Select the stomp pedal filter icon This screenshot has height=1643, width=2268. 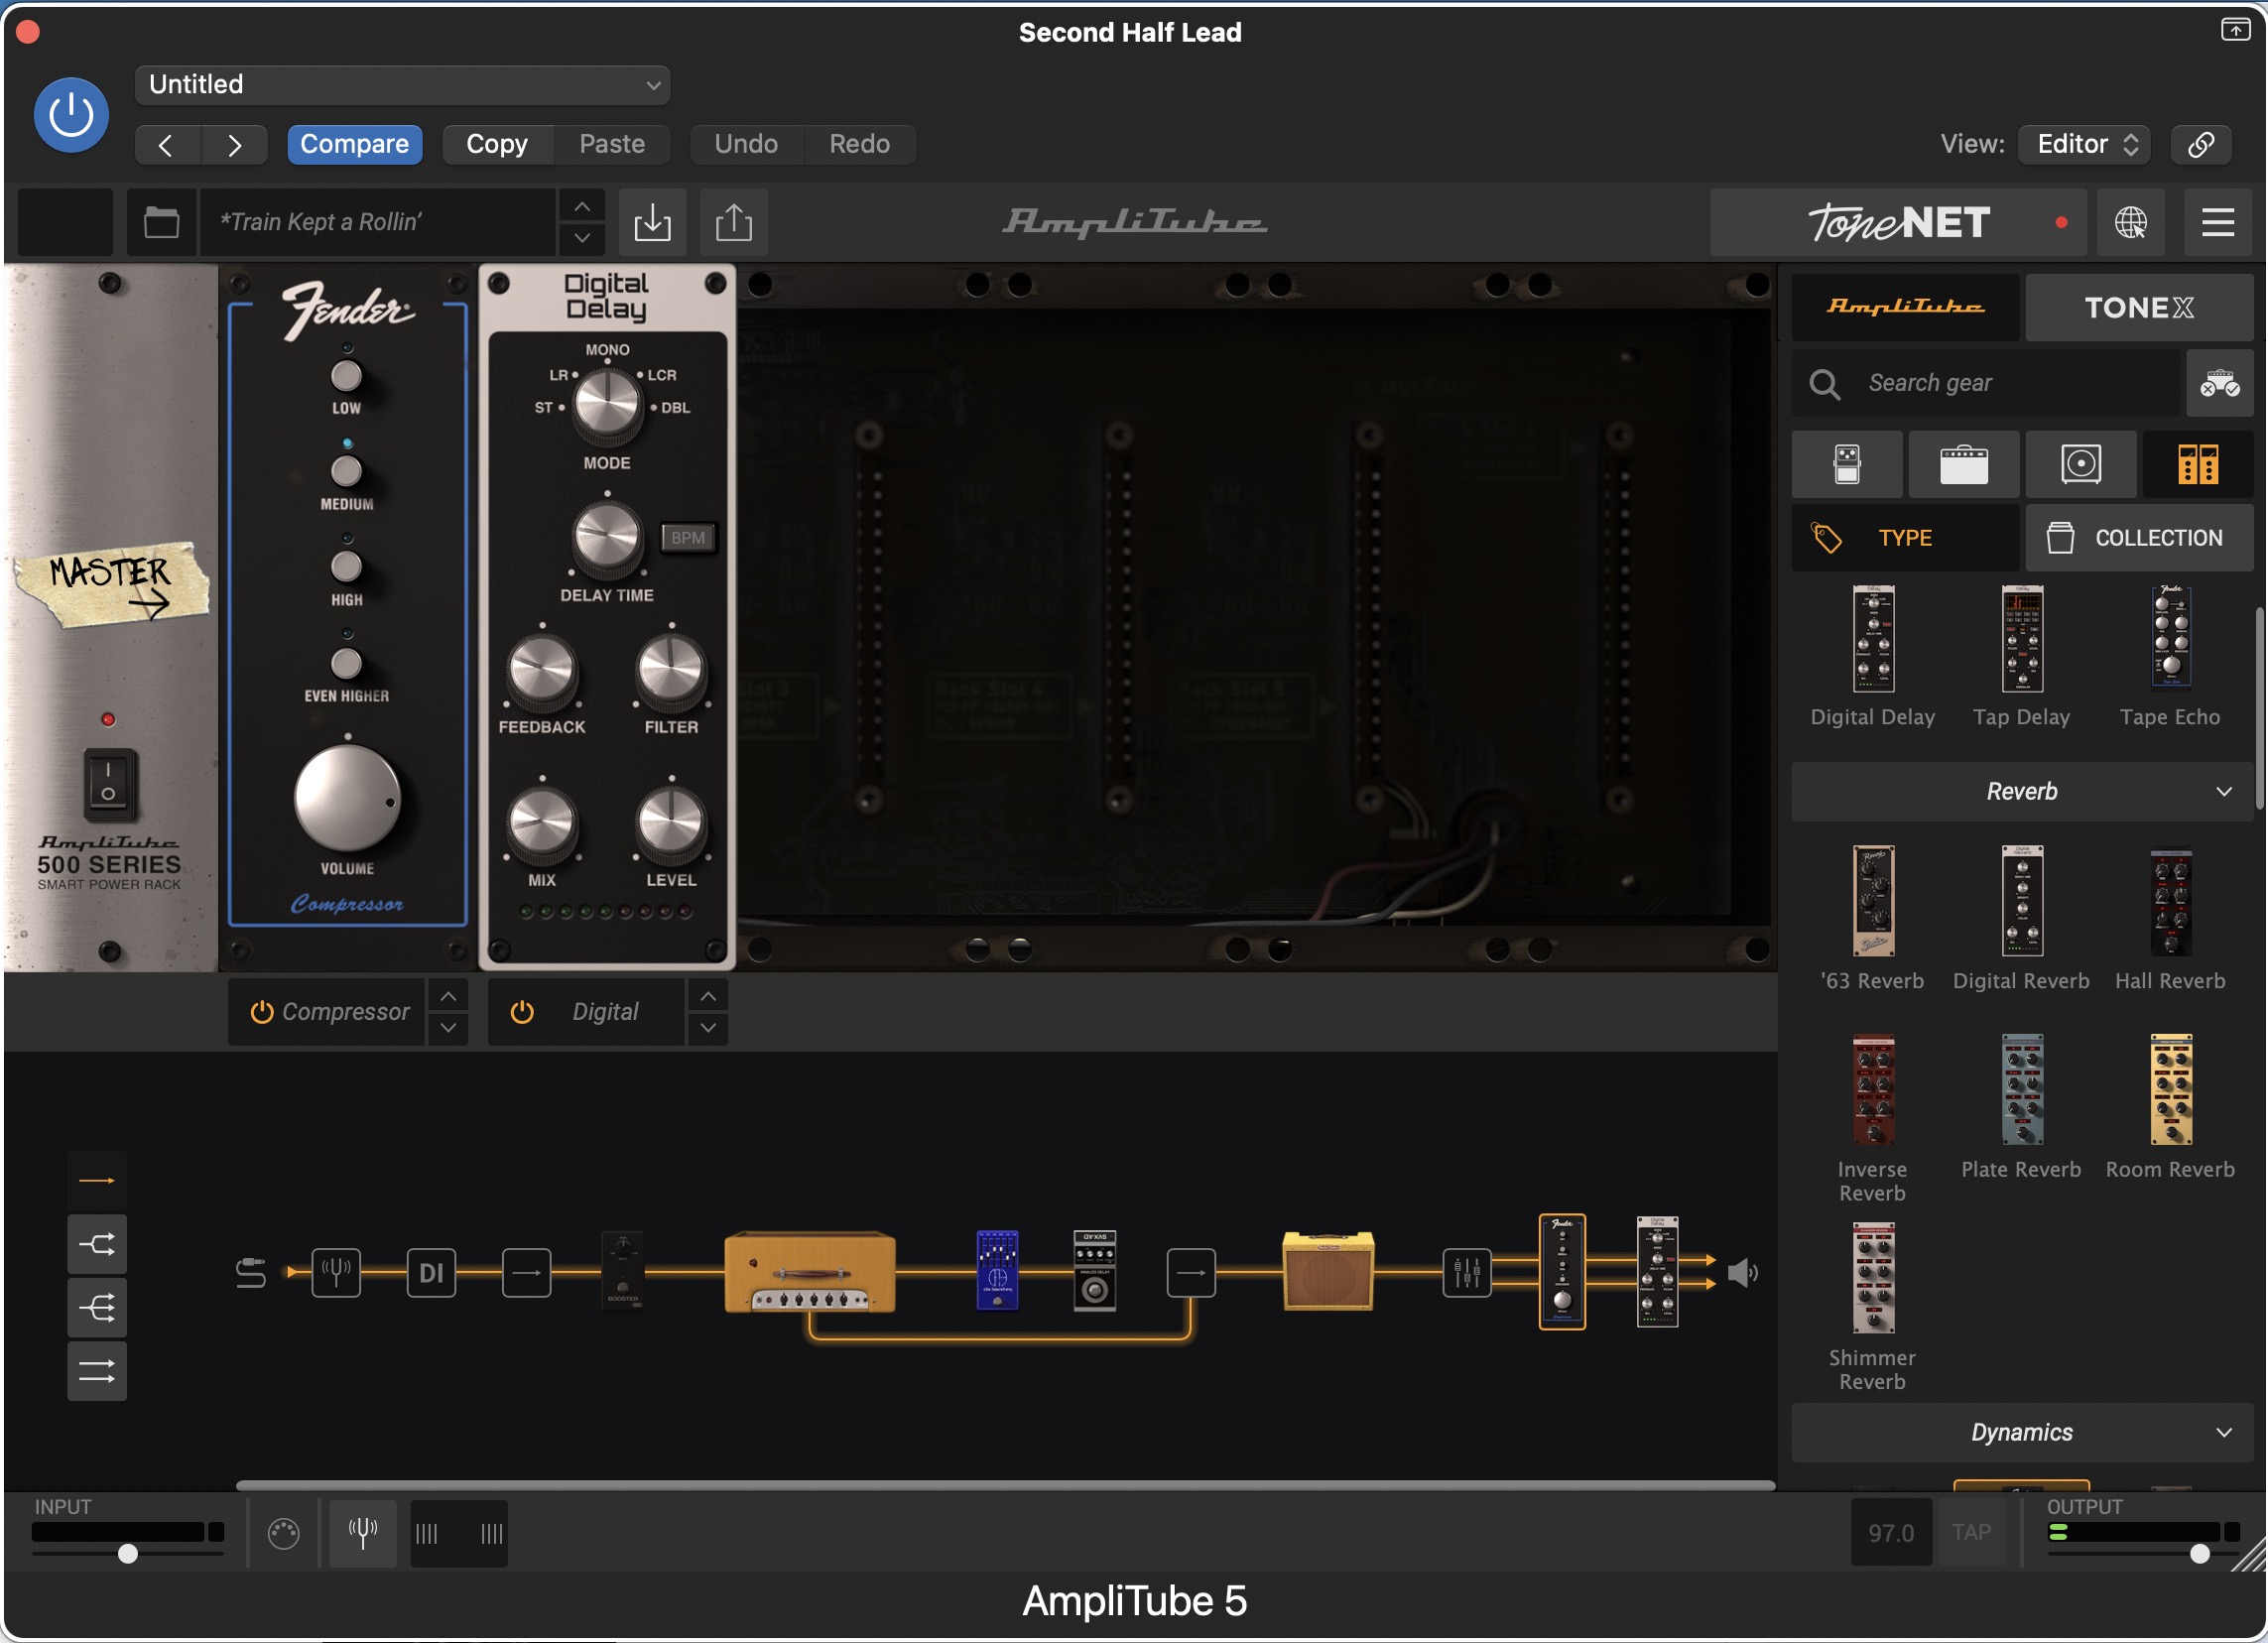1846,464
